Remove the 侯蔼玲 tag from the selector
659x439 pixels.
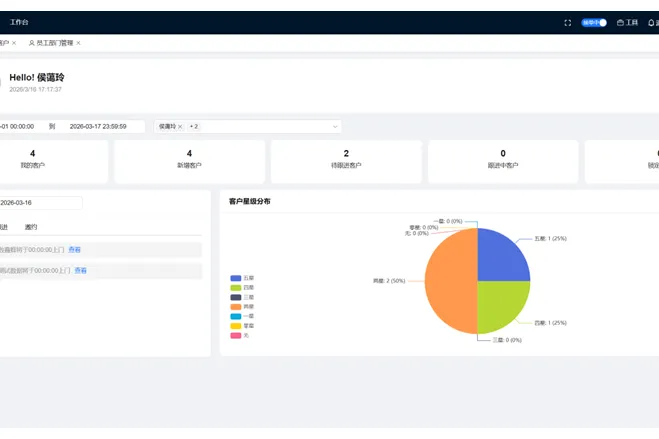click(180, 126)
